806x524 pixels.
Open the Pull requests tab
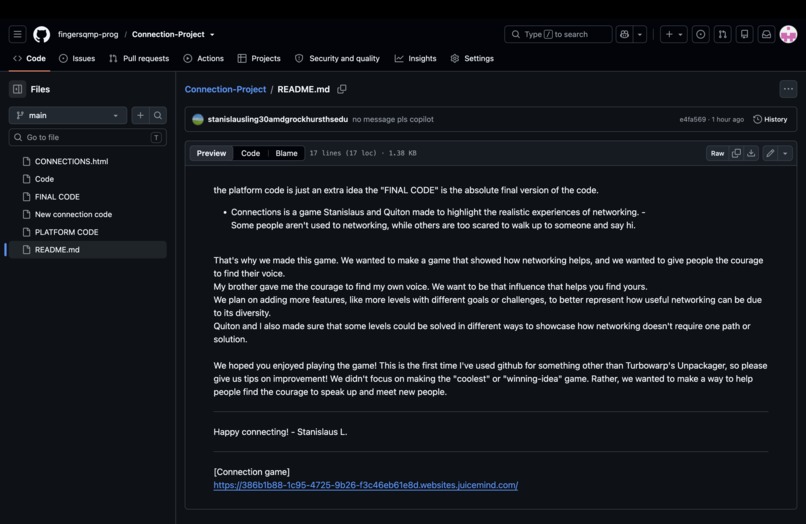pyautogui.click(x=139, y=59)
